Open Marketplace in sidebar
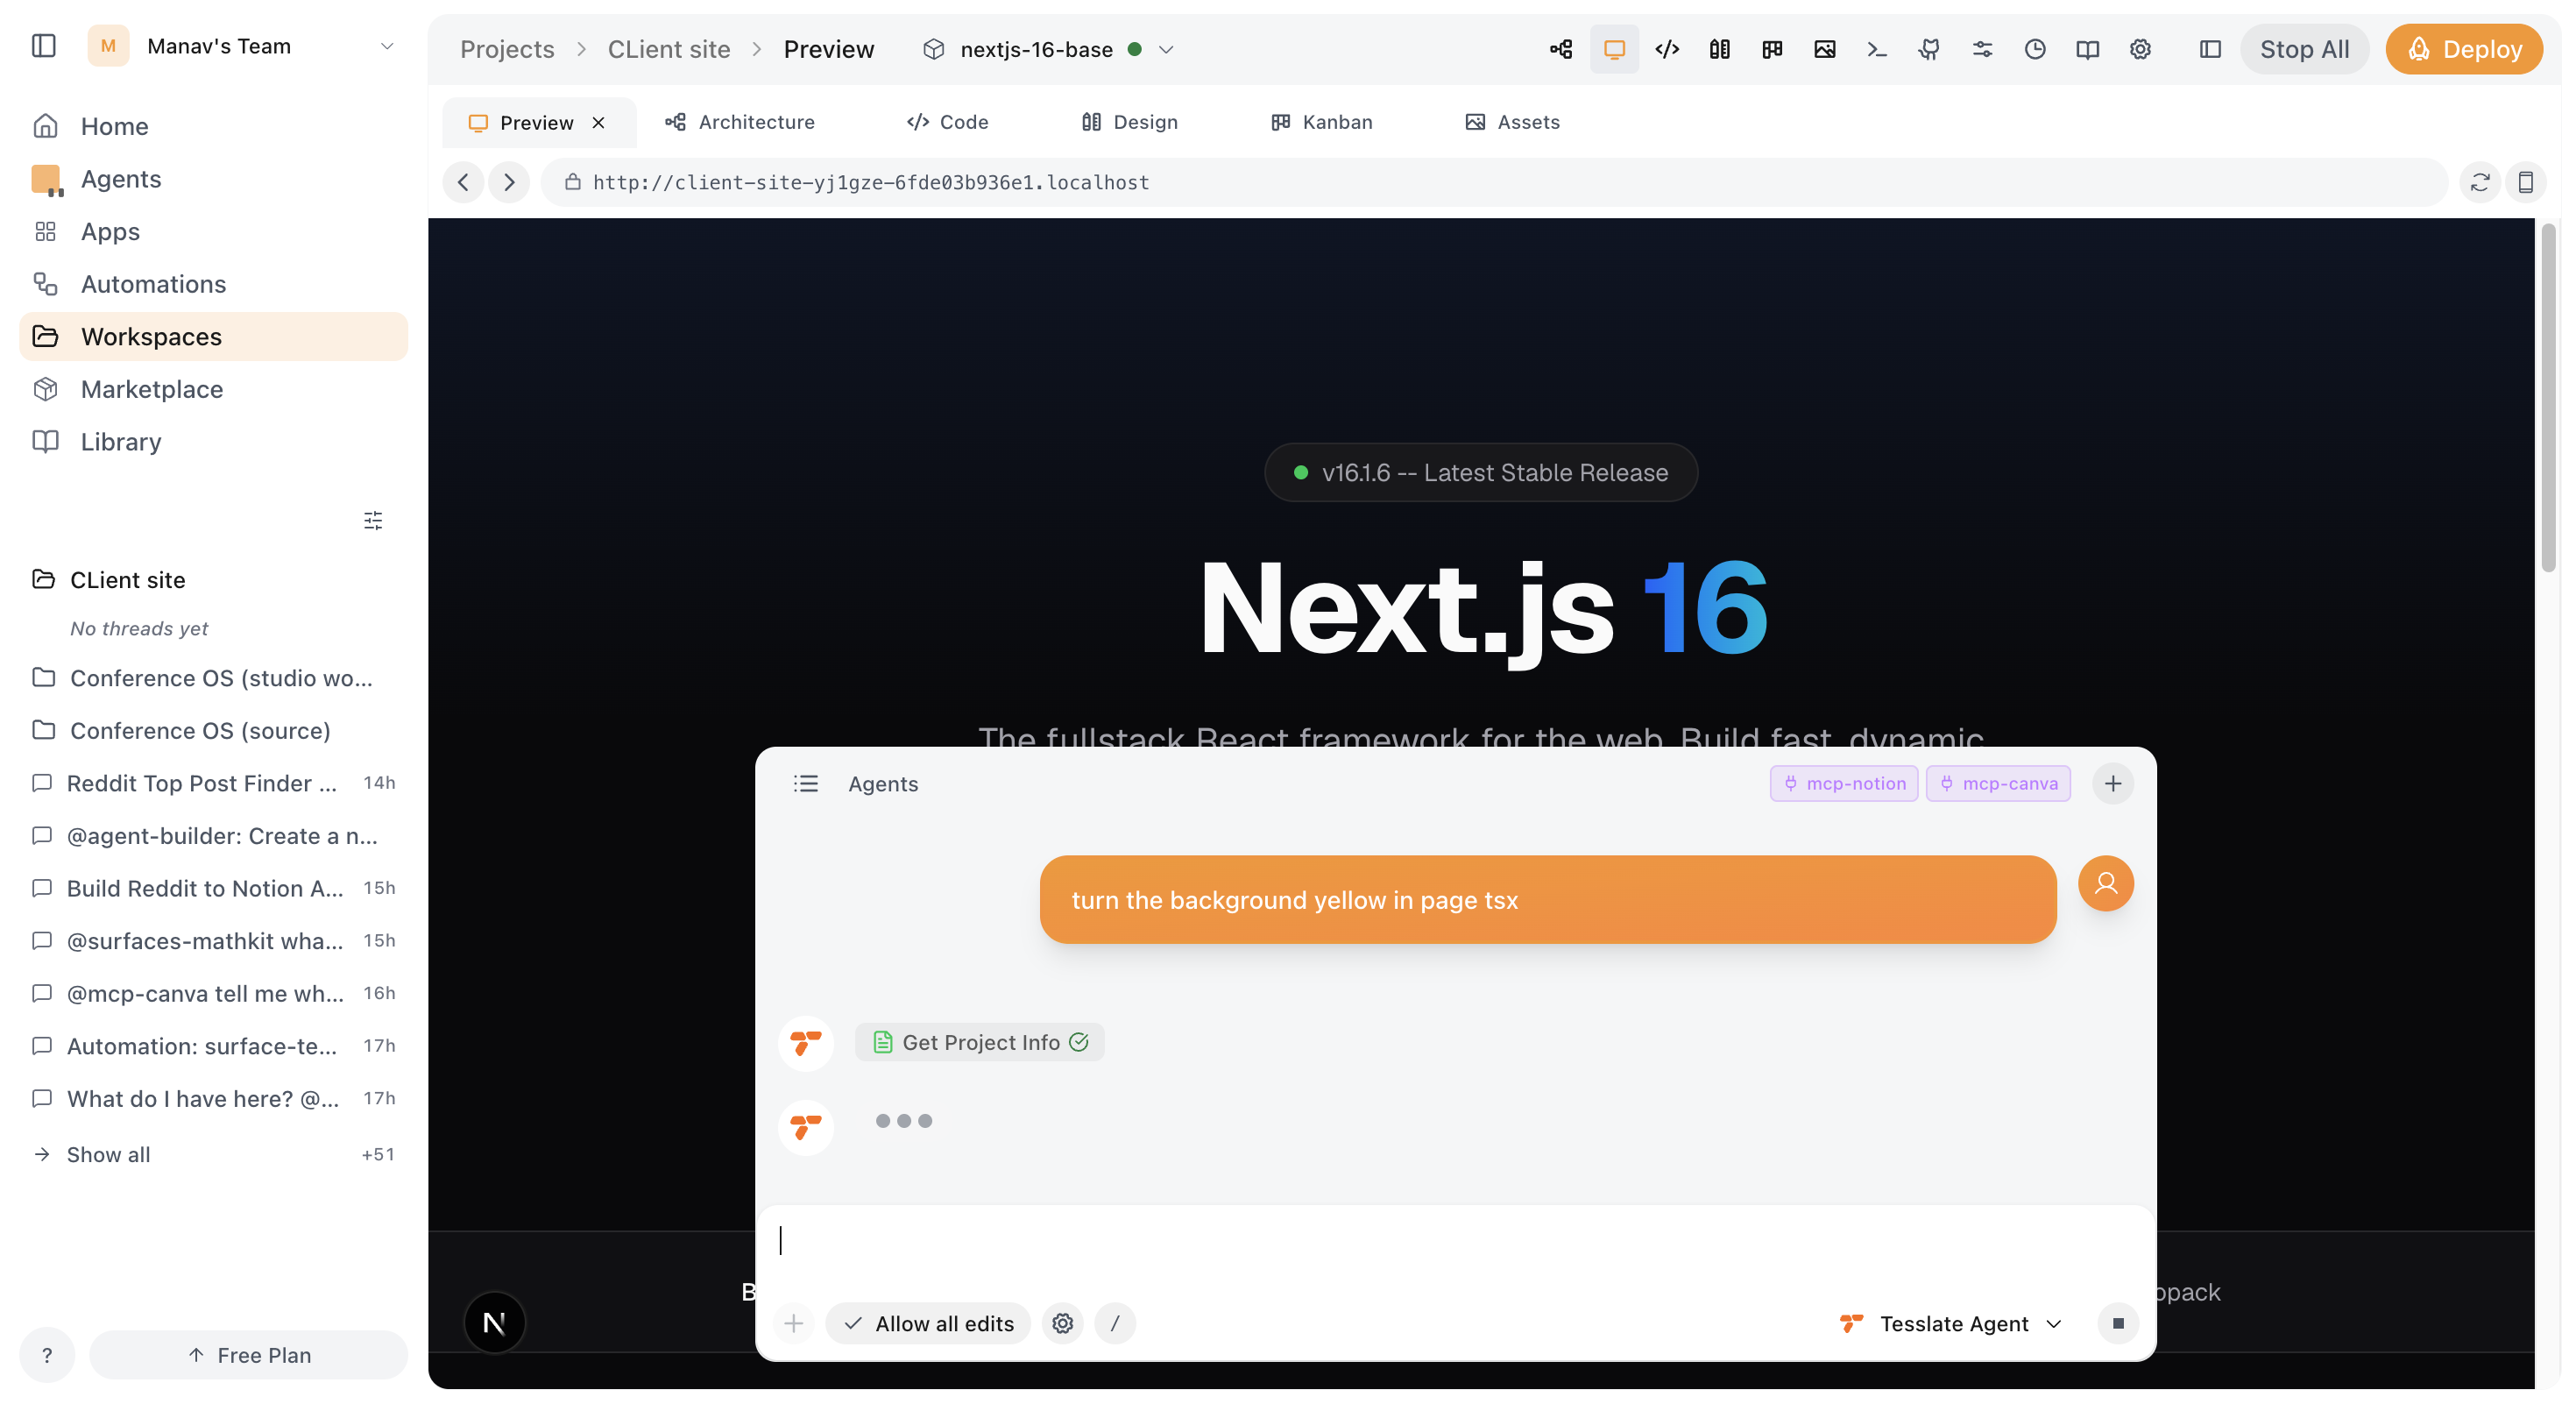The width and height of the screenshot is (2576, 1404). coord(214,389)
